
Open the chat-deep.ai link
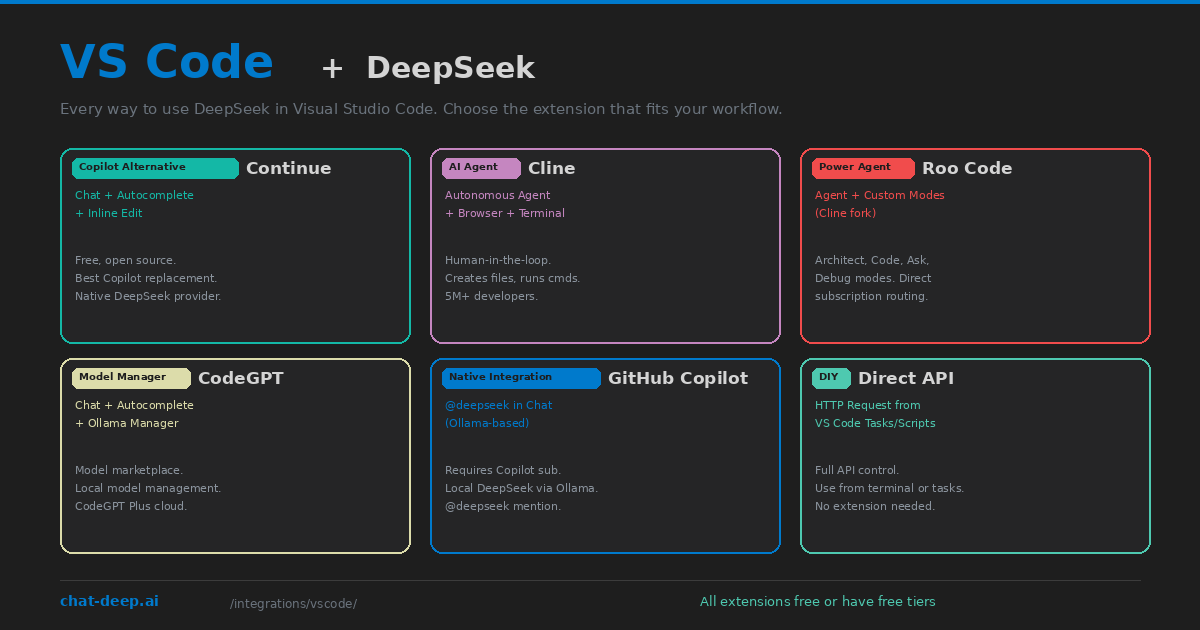pos(109,601)
